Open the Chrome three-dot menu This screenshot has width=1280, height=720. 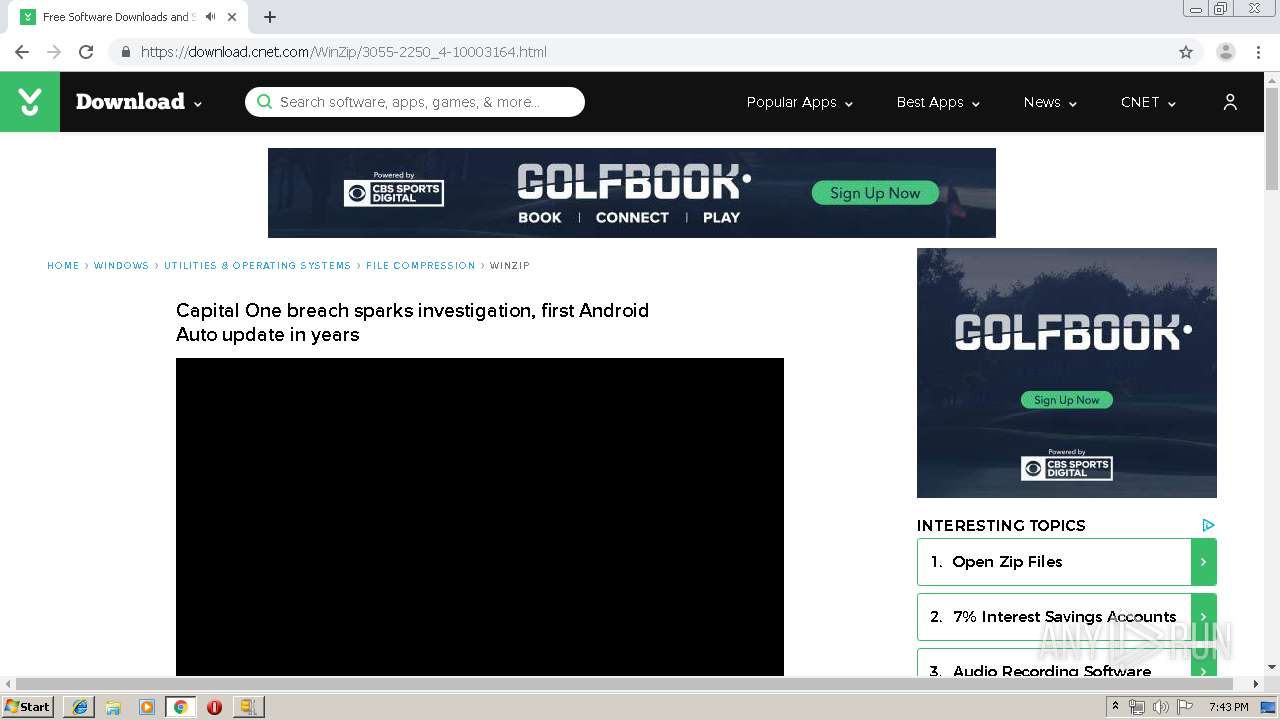1258,52
